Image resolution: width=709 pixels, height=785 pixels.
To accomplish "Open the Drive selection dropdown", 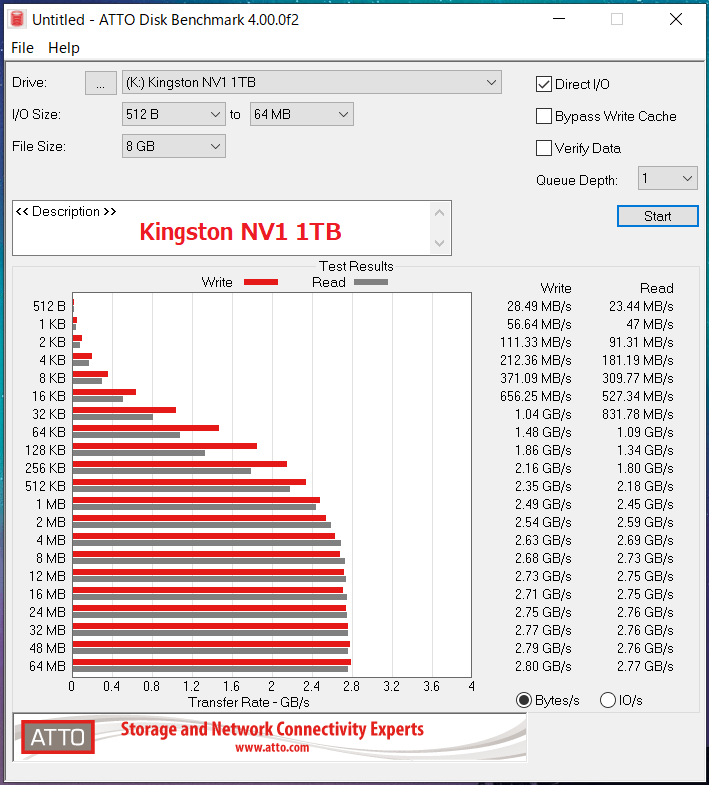I will [312, 82].
